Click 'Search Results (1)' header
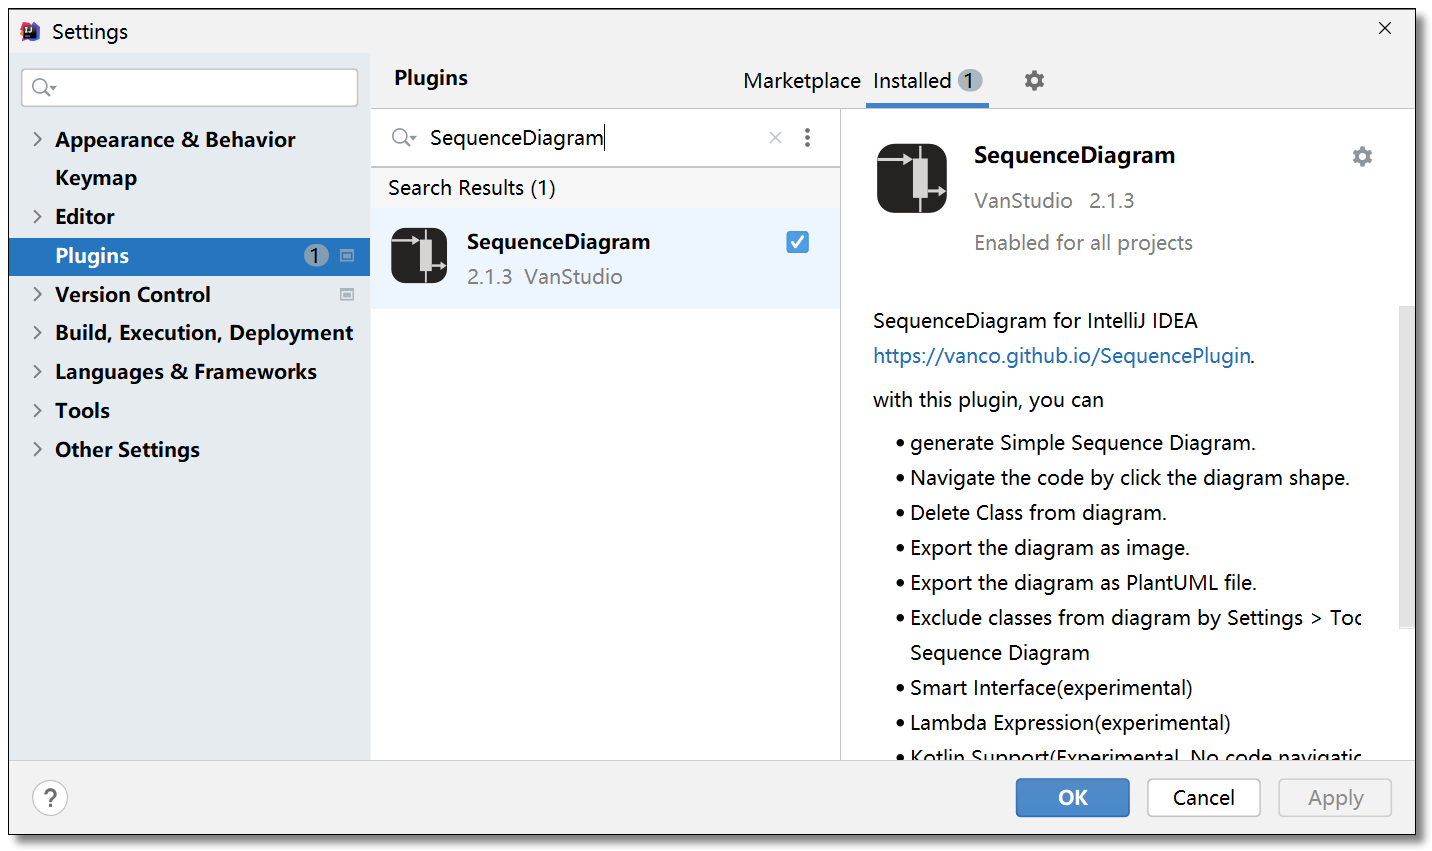This screenshot has width=1432, height=851. pyautogui.click(x=472, y=188)
